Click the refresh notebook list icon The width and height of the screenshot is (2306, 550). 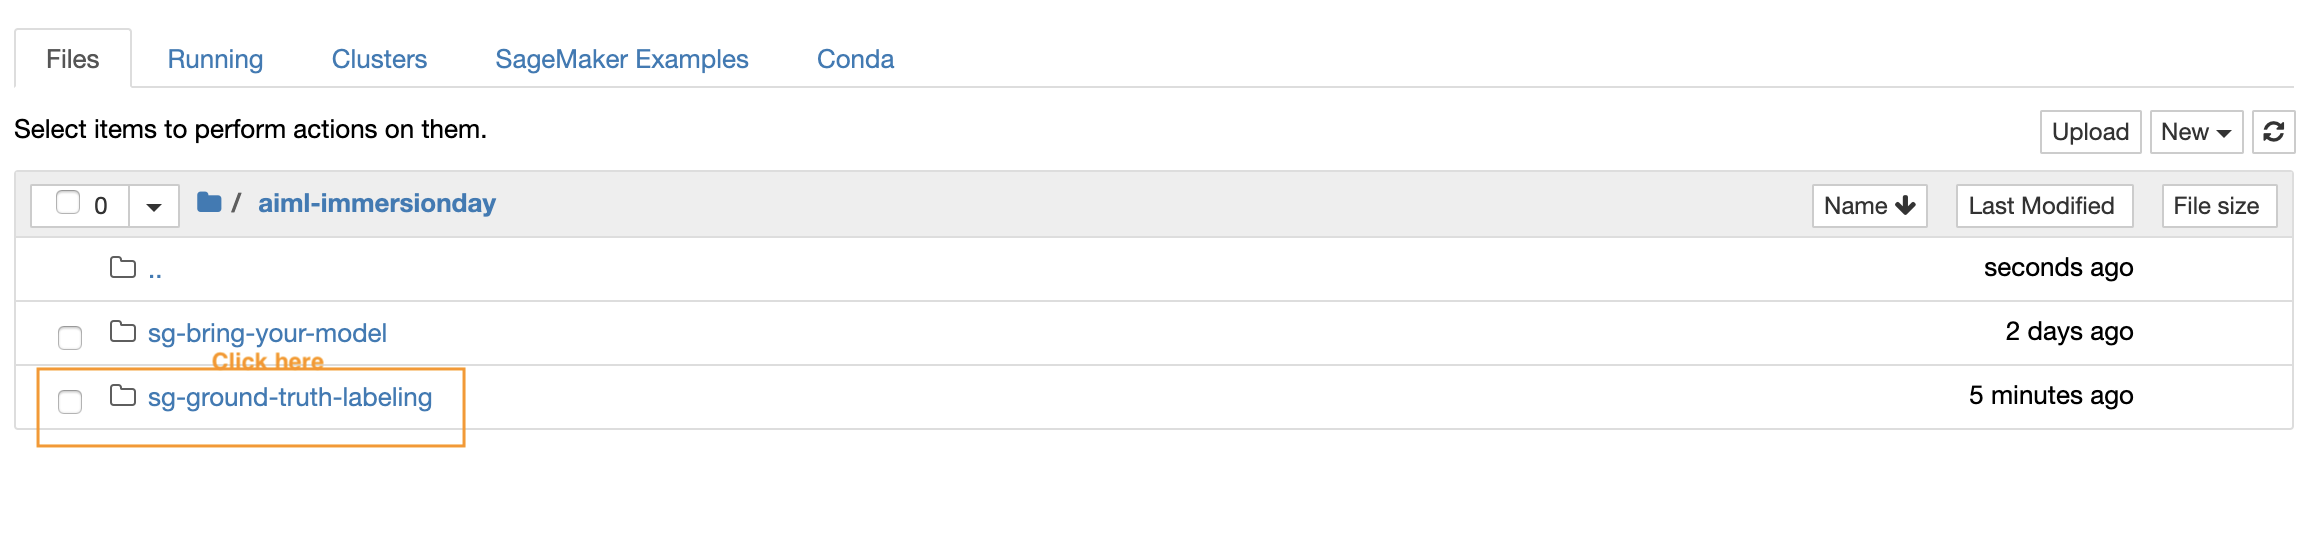click(x=2273, y=132)
